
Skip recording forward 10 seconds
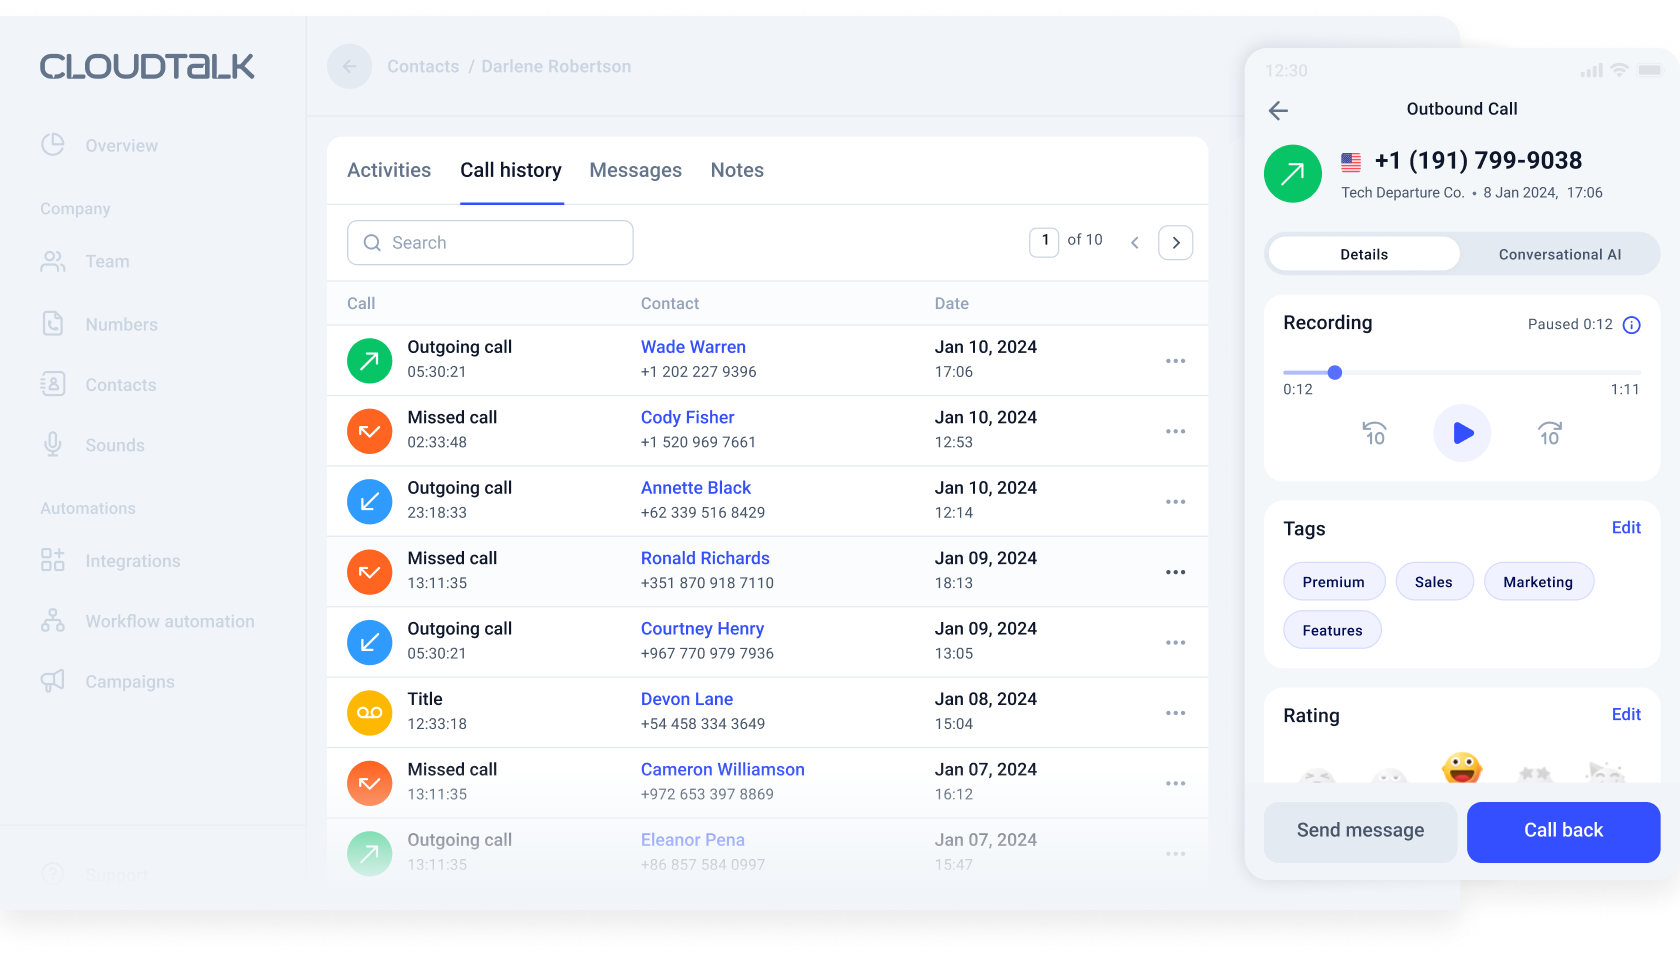pos(1549,433)
